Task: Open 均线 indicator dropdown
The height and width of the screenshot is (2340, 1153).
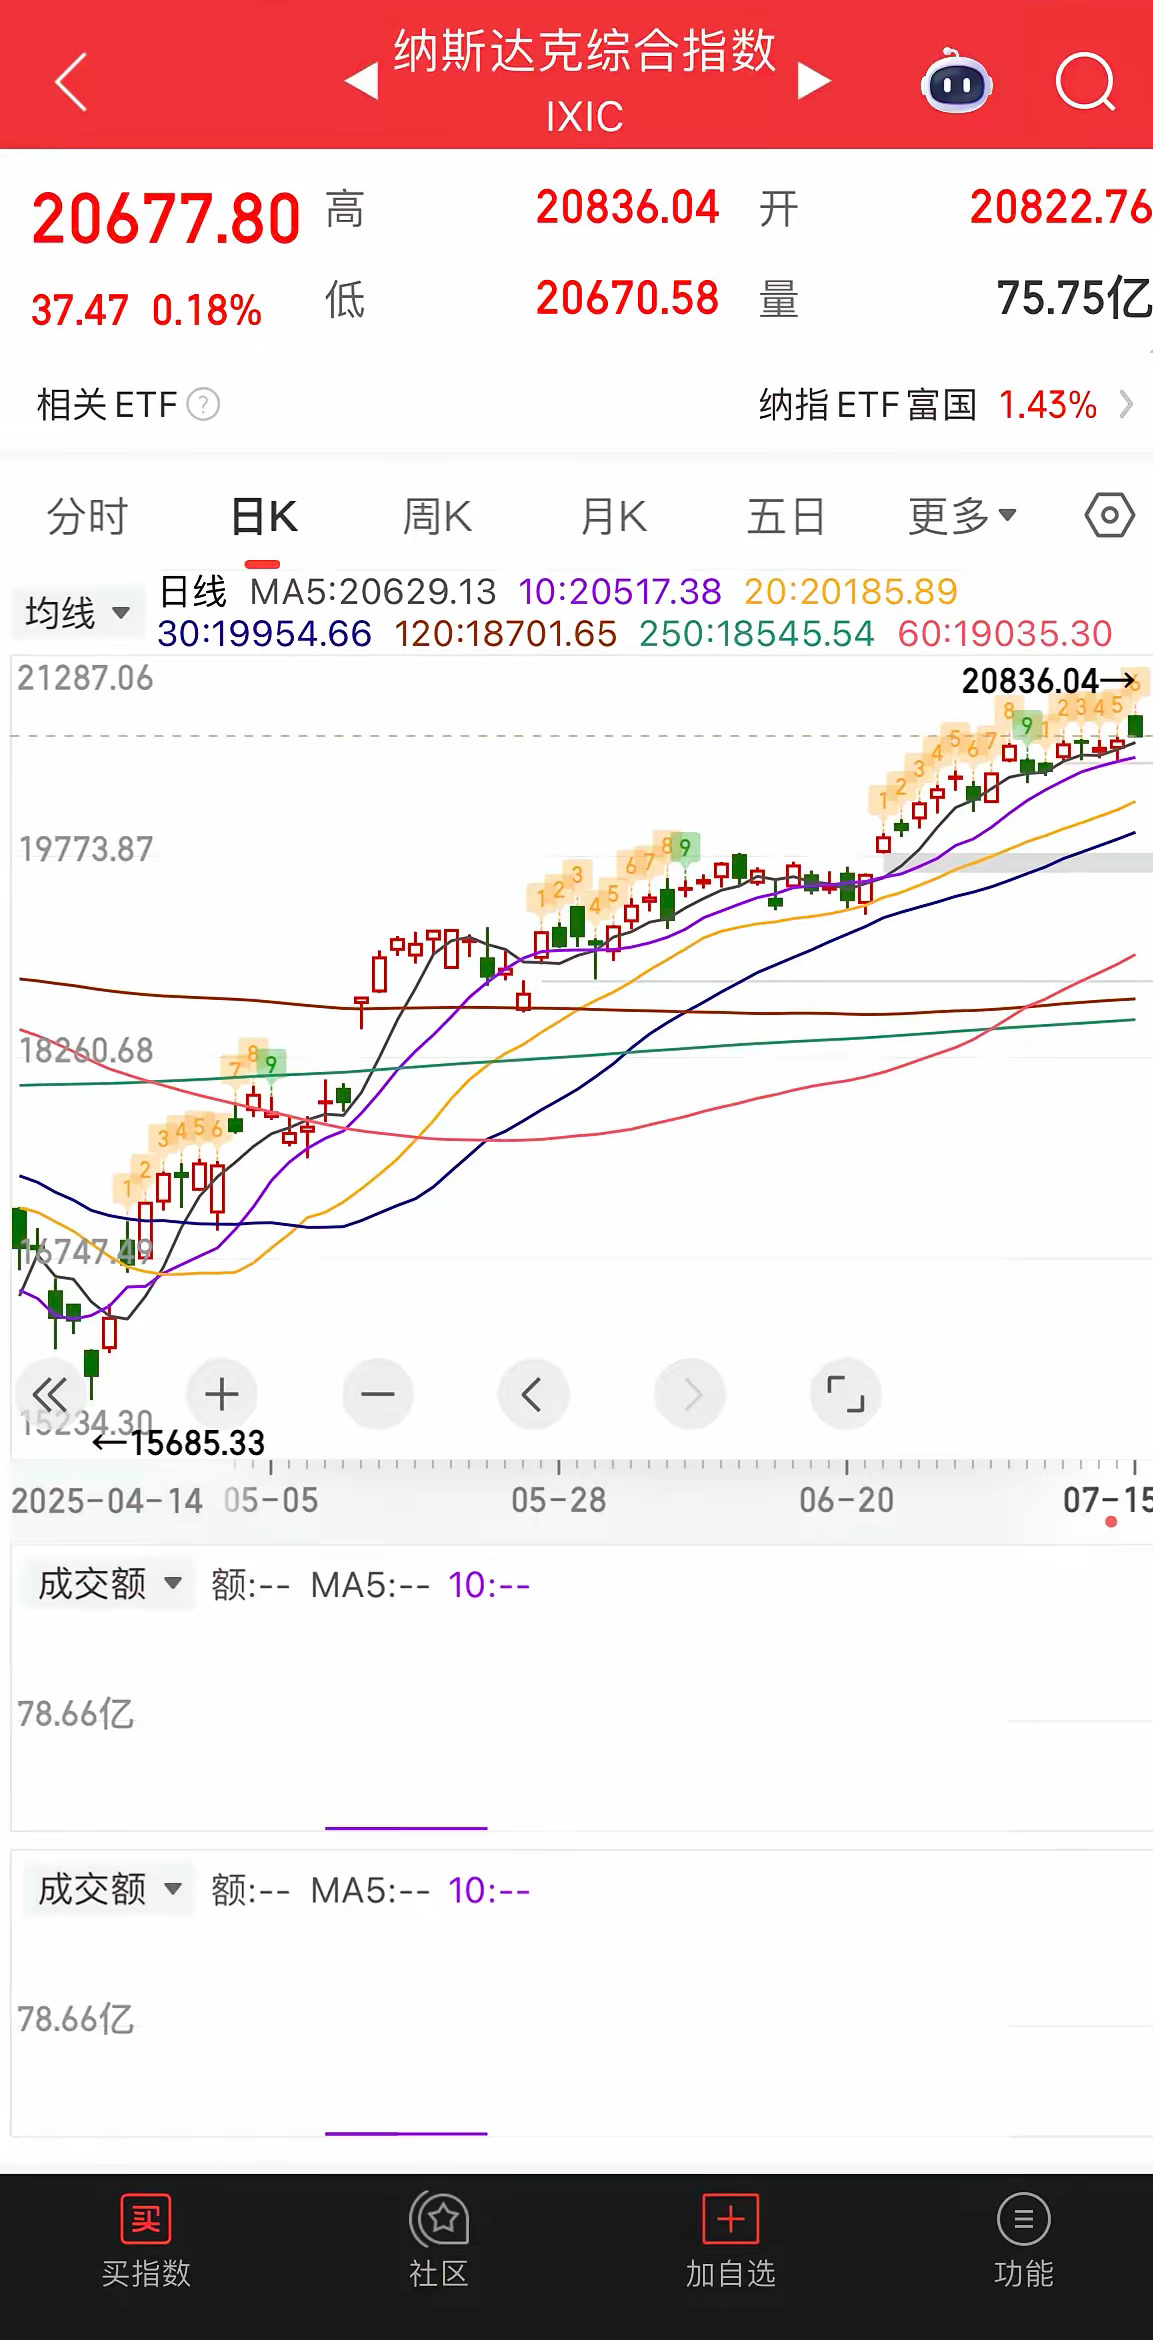Action: (76, 612)
